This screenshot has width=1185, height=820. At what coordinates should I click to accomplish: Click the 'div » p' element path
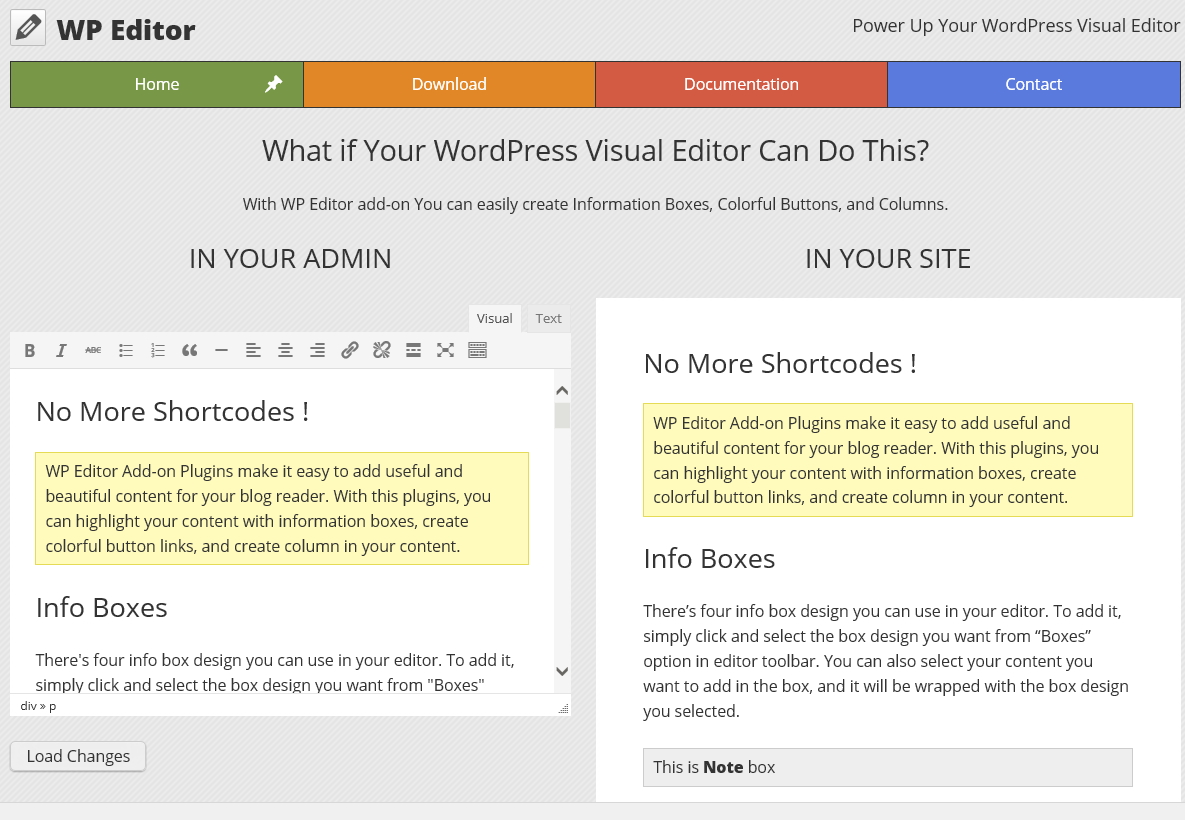coord(38,706)
